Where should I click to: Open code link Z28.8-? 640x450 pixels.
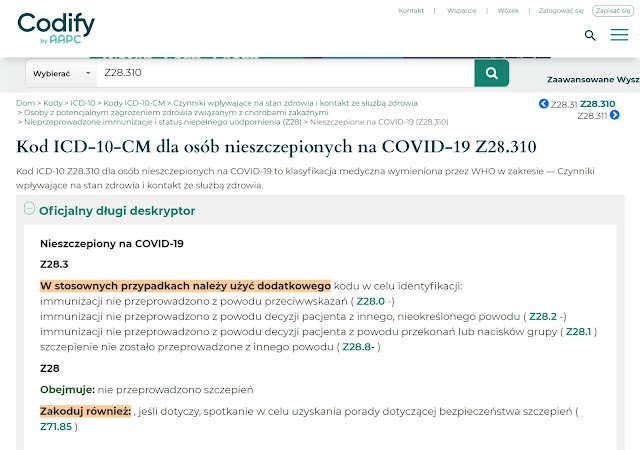tap(358, 347)
